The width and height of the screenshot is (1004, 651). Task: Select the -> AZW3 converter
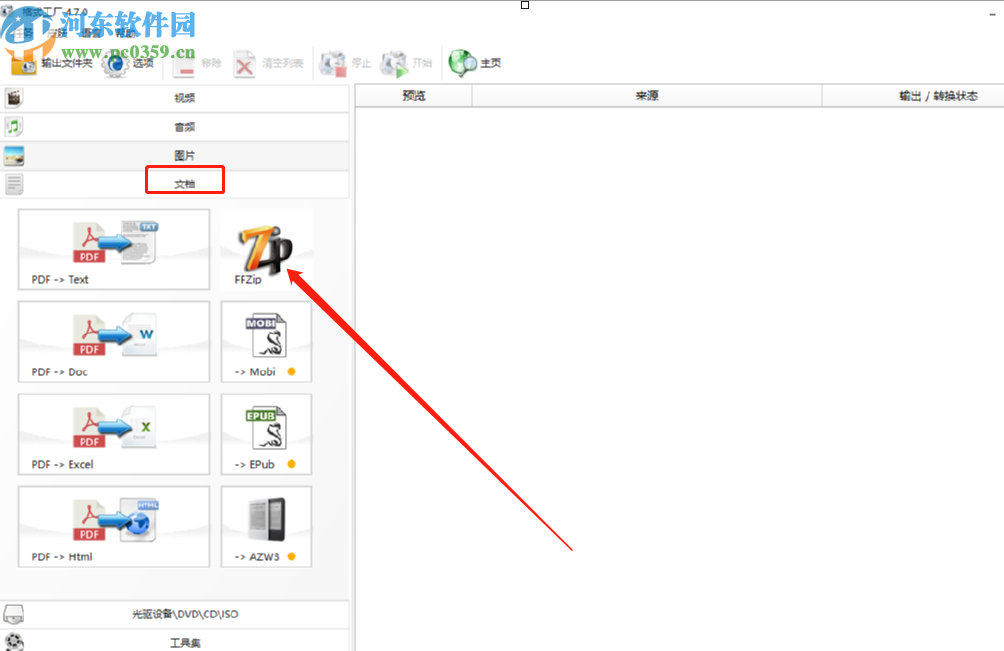(x=266, y=526)
